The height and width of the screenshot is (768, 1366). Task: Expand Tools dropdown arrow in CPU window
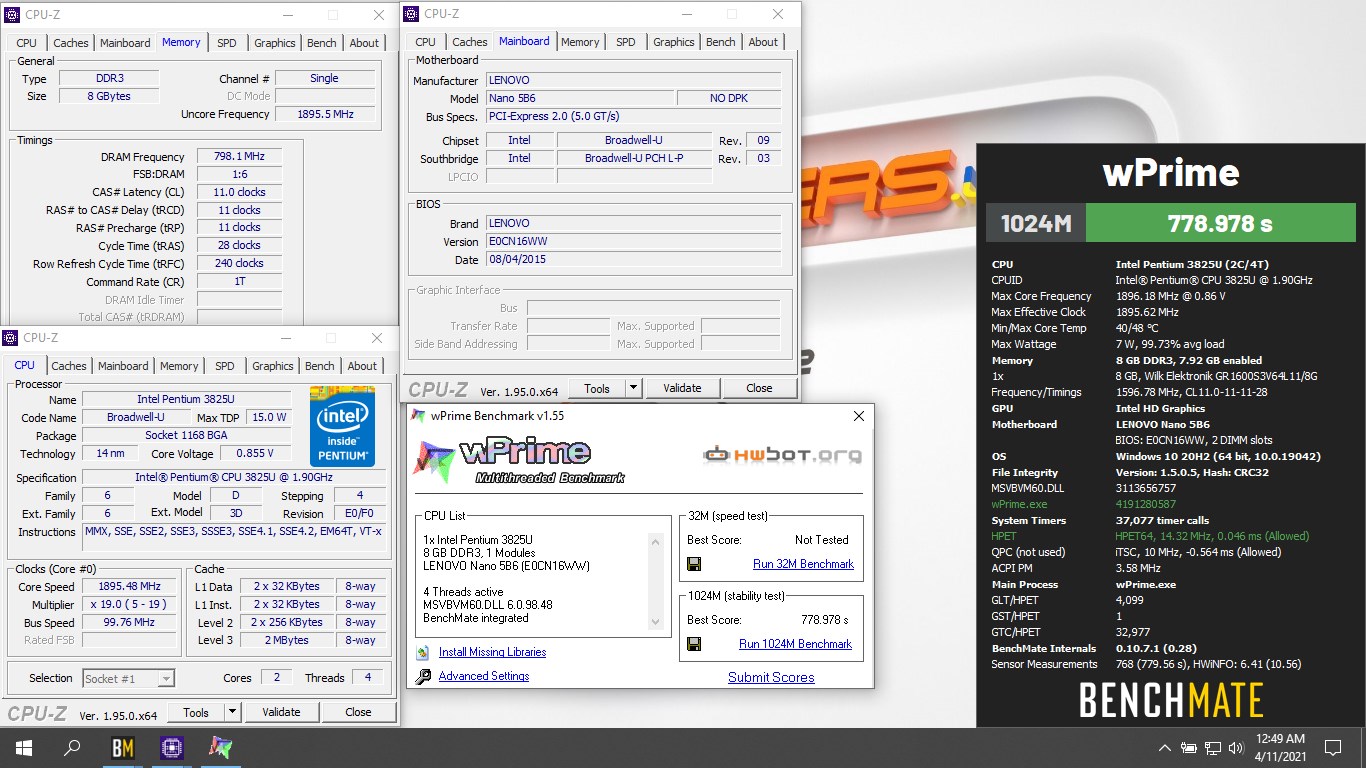(x=232, y=712)
